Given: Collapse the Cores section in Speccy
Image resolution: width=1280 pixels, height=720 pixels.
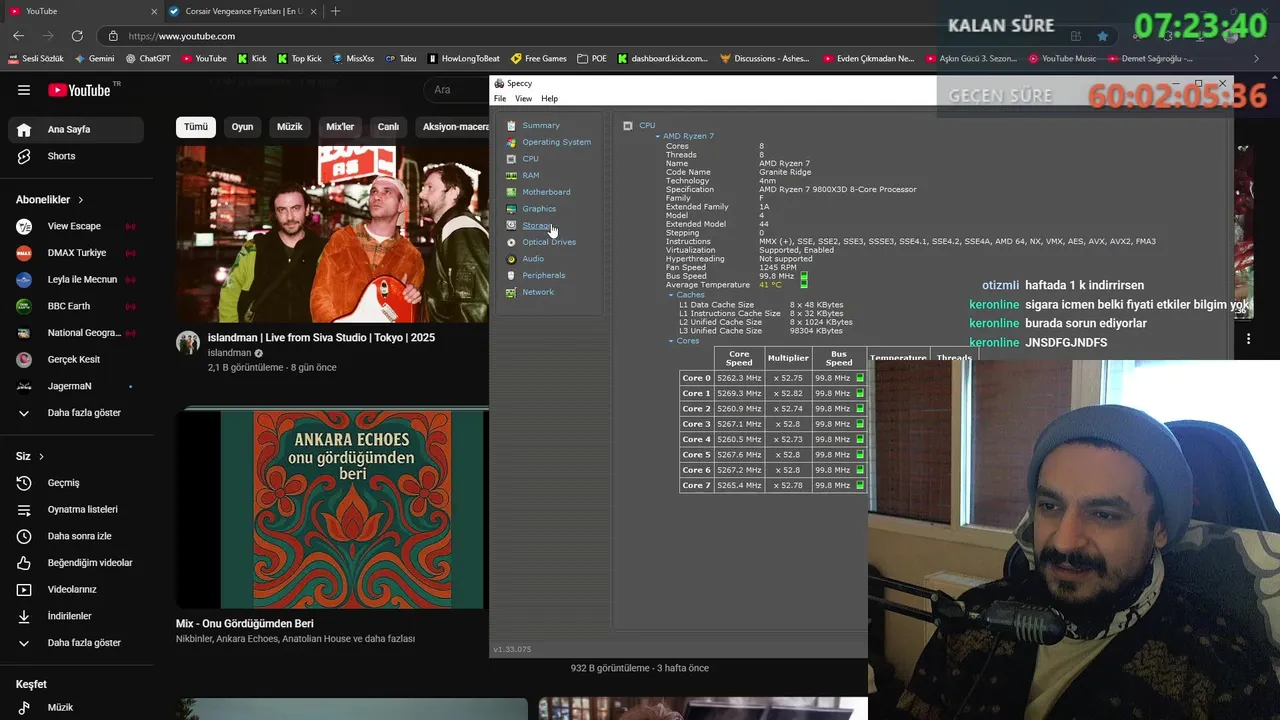Looking at the screenshot, I should [x=671, y=341].
